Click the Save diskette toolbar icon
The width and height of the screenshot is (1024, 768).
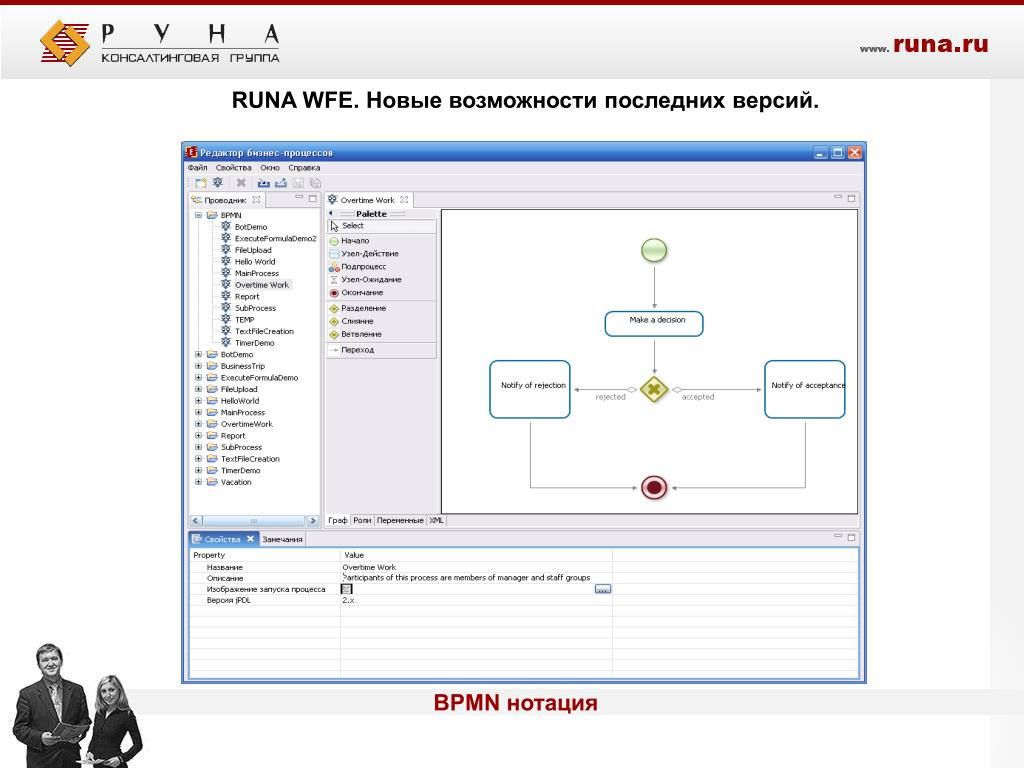298,184
